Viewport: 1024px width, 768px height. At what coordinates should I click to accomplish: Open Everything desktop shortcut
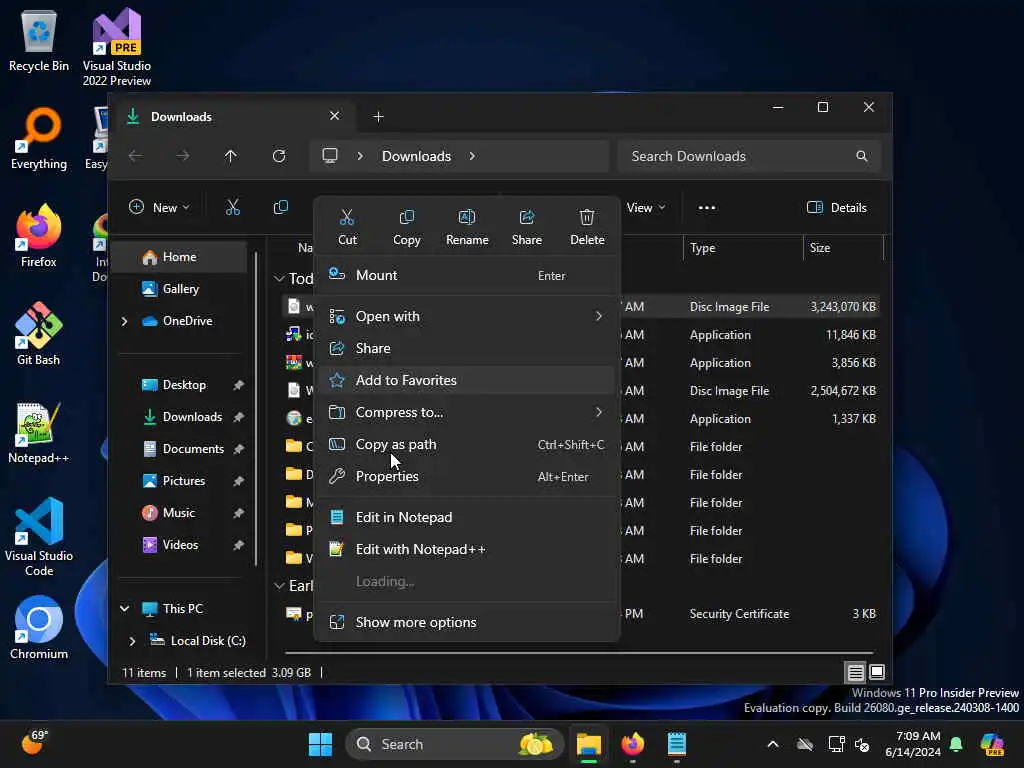tap(39, 139)
